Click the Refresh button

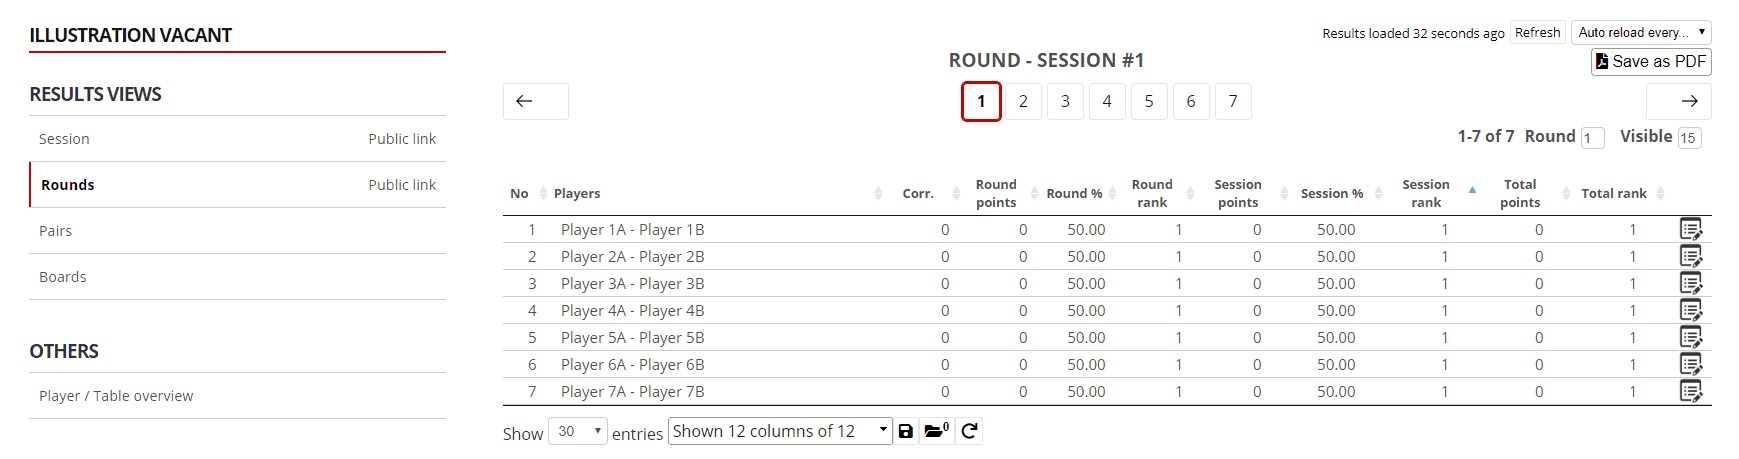tap(1537, 33)
